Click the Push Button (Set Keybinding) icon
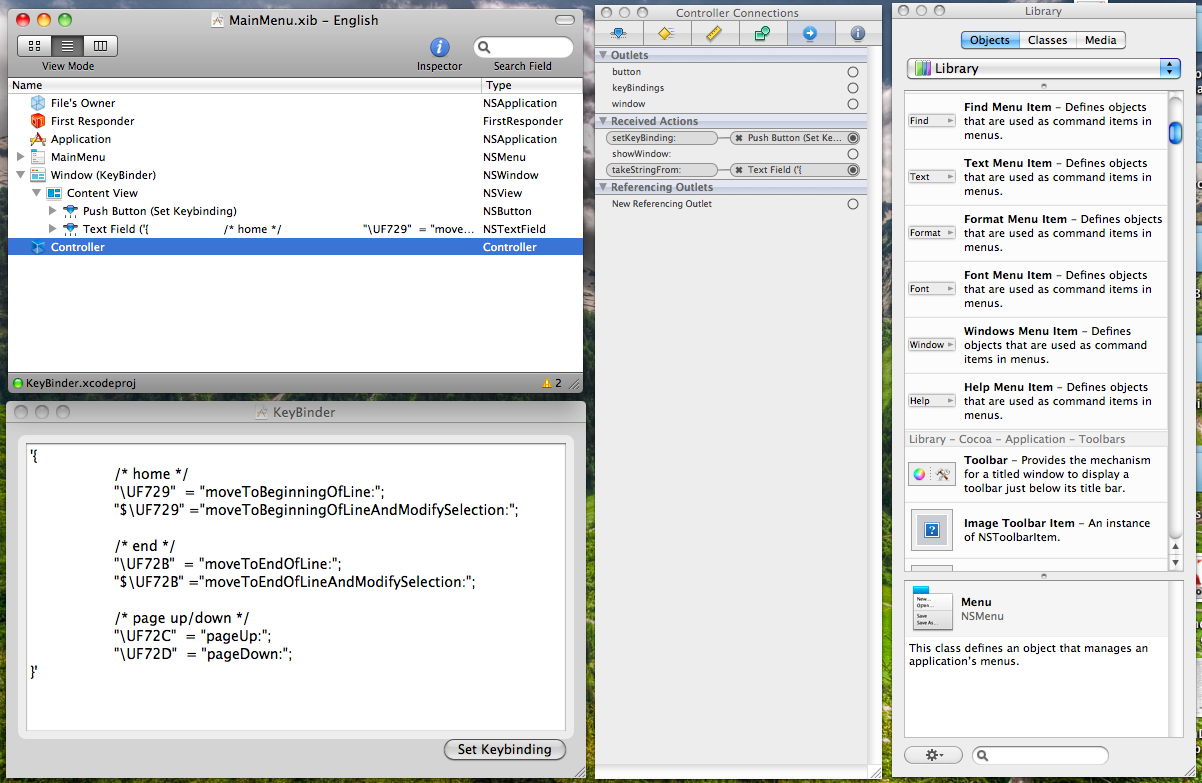This screenshot has height=783, width=1202. [70, 211]
